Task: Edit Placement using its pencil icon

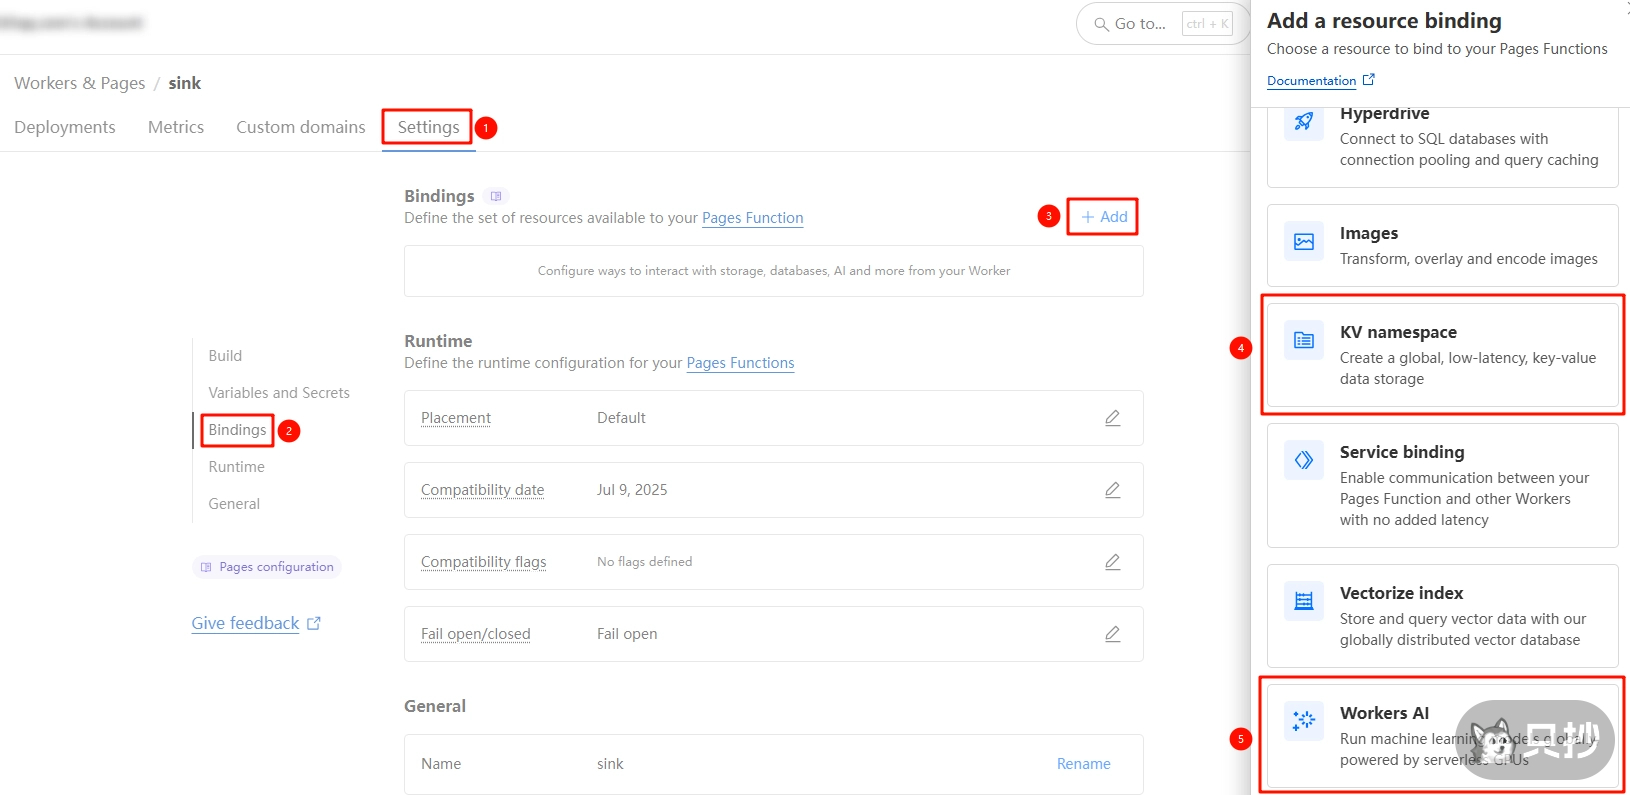Action: tap(1112, 418)
